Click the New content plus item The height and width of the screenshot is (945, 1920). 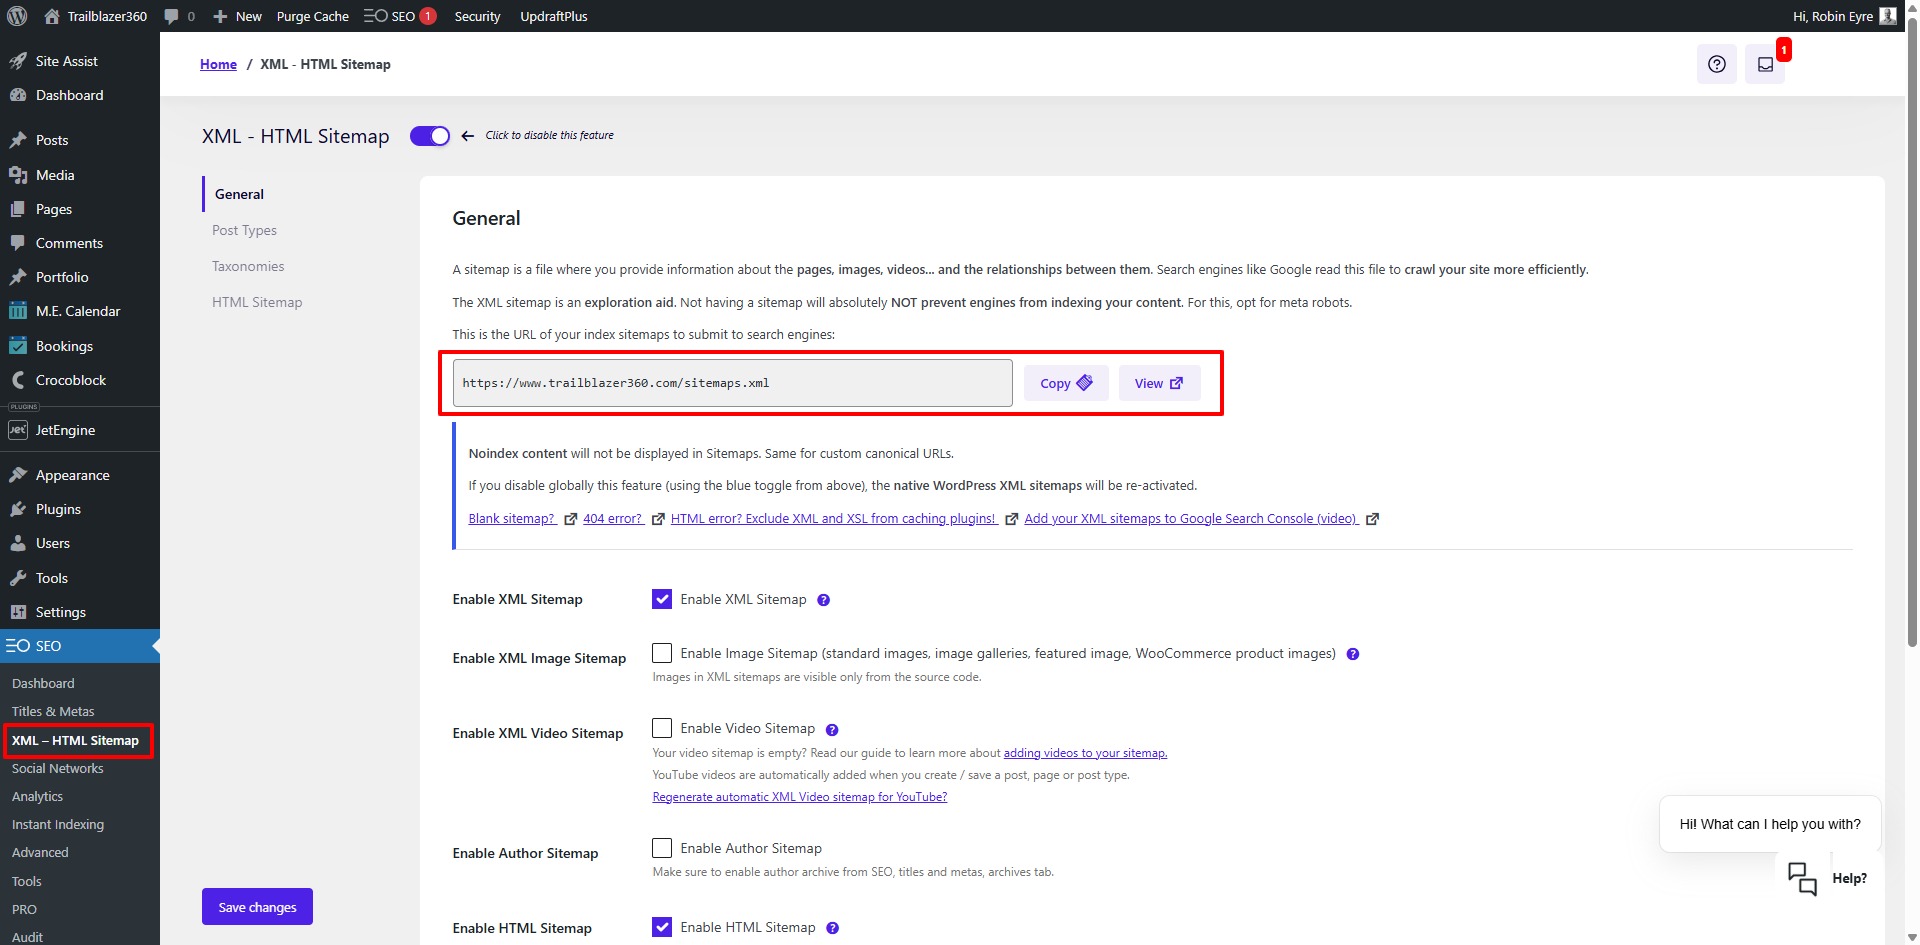(x=237, y=16)
